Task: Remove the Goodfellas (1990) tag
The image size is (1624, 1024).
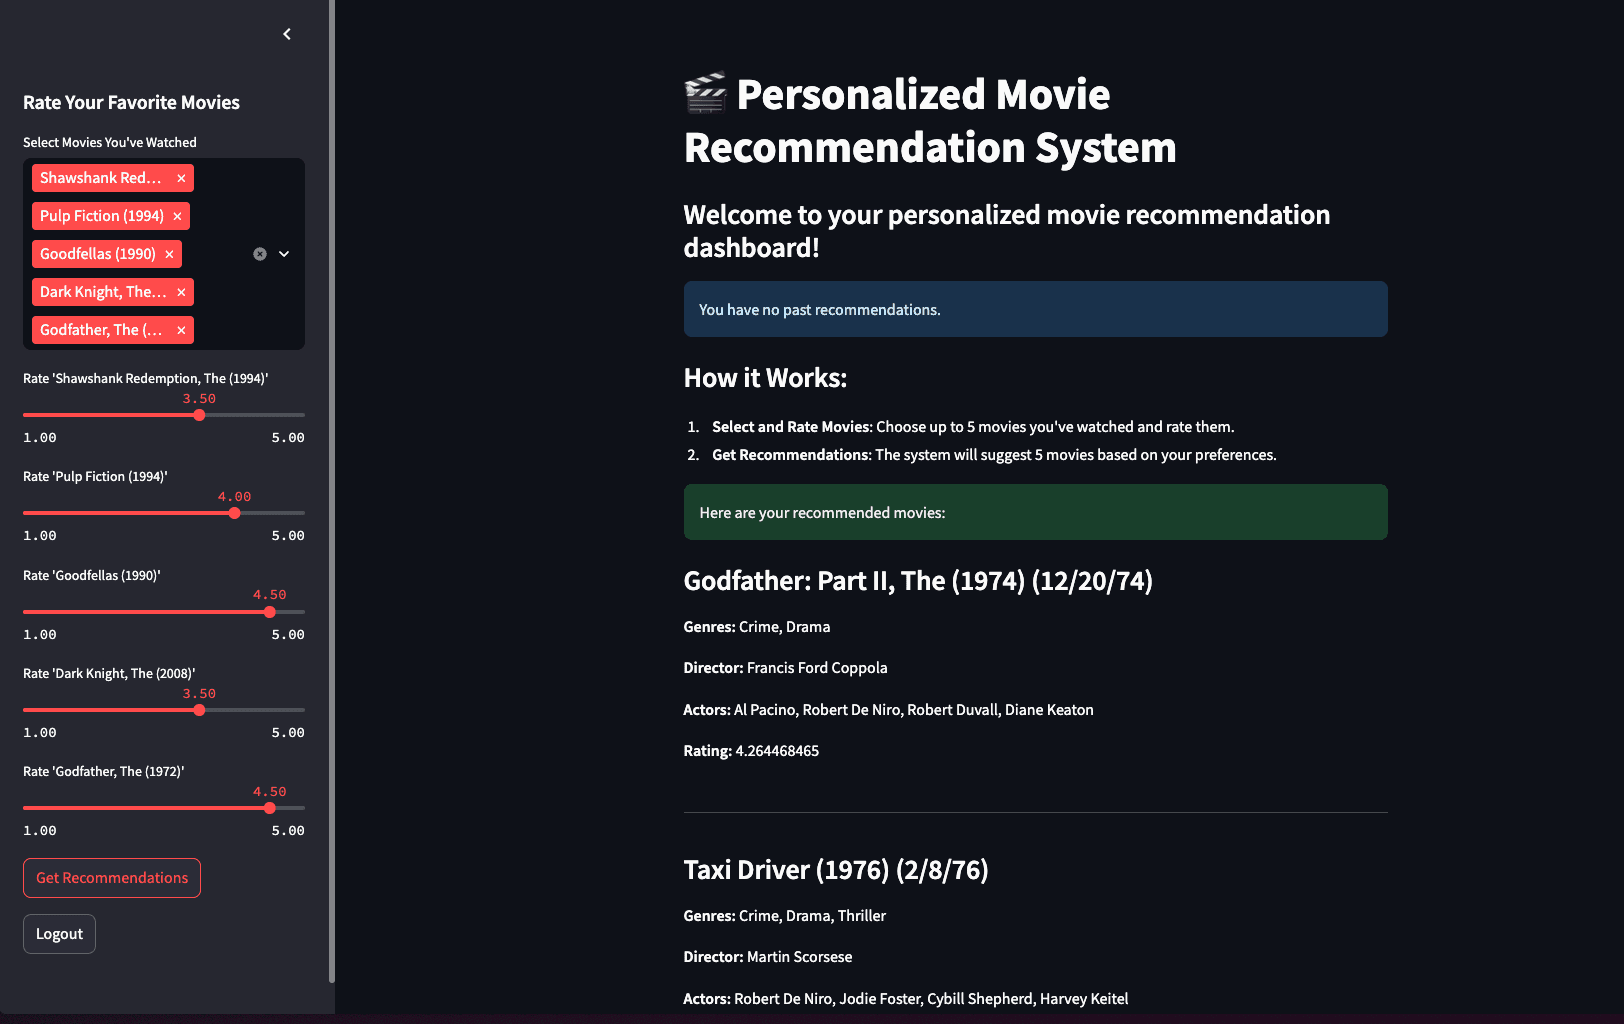Action: coord(169,254)
